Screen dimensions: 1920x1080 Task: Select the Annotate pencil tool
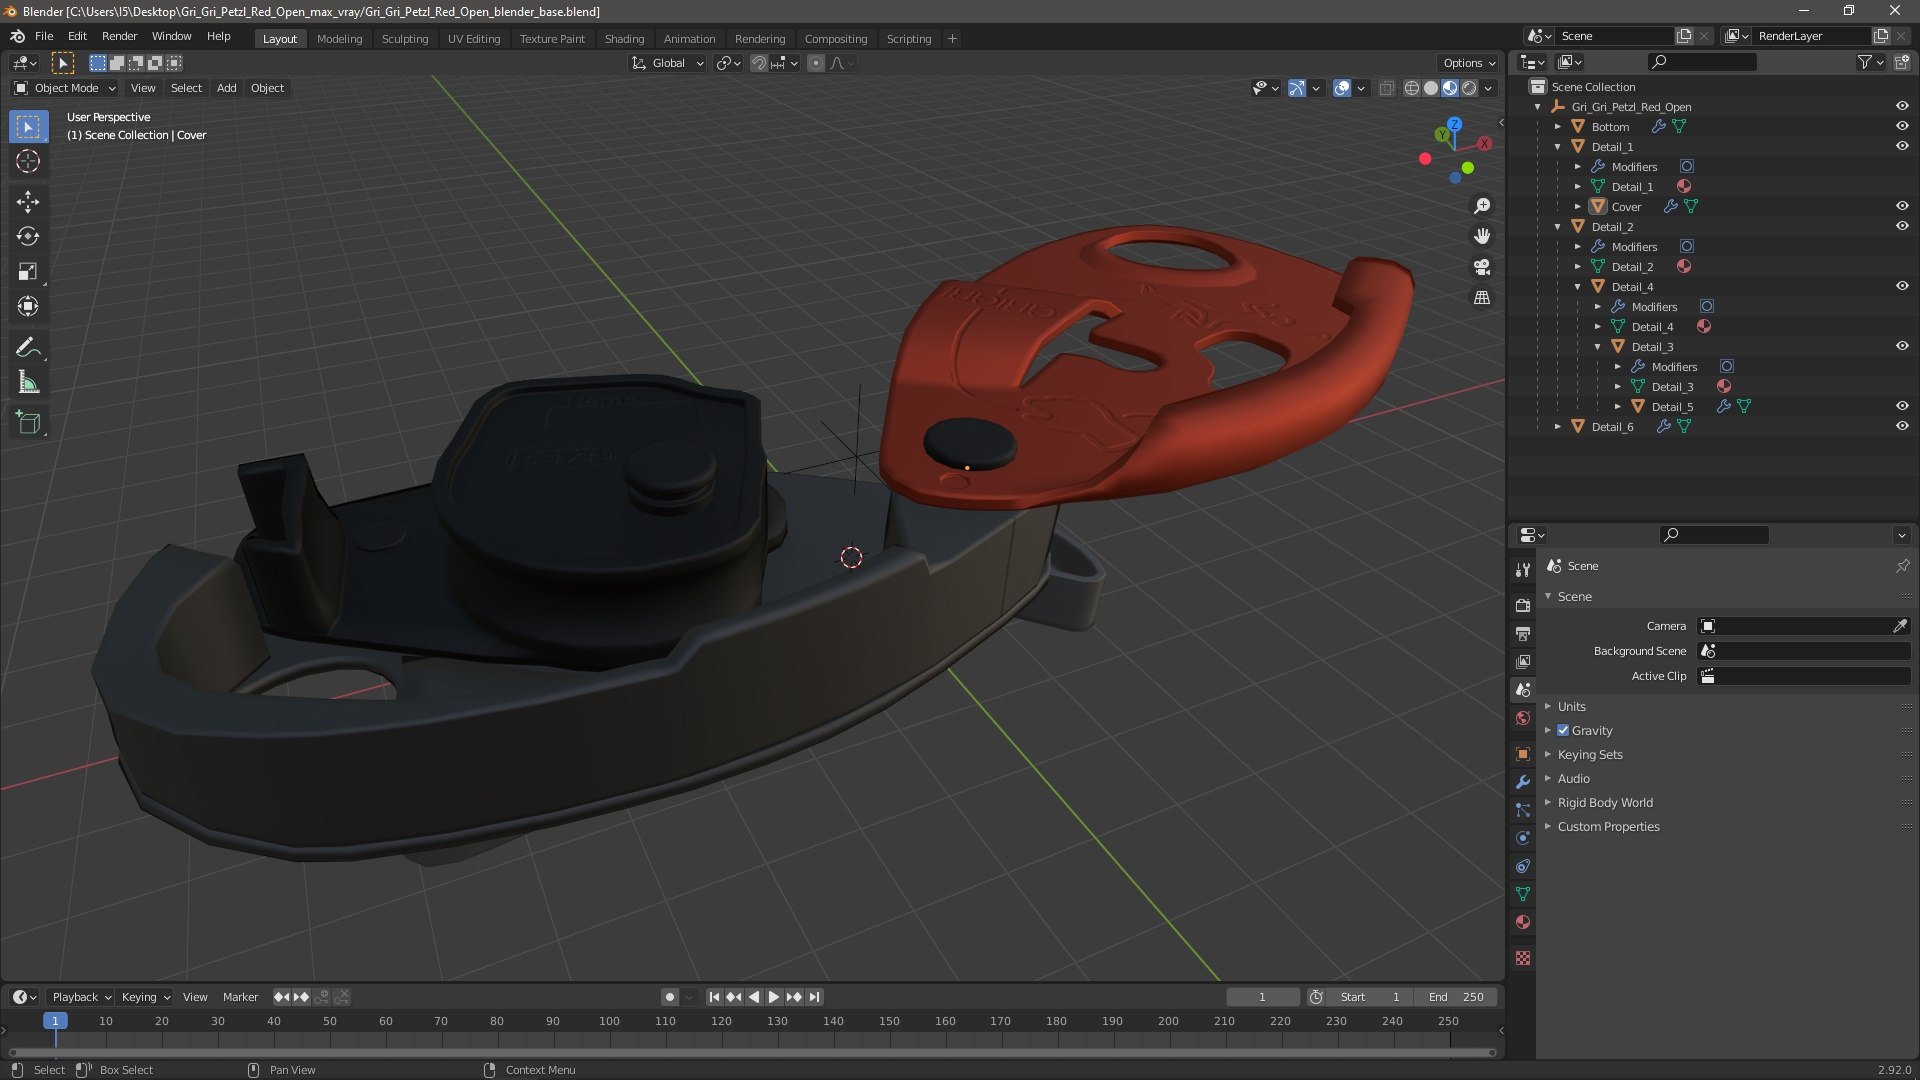pyautogui.click(x=28, y=348)
